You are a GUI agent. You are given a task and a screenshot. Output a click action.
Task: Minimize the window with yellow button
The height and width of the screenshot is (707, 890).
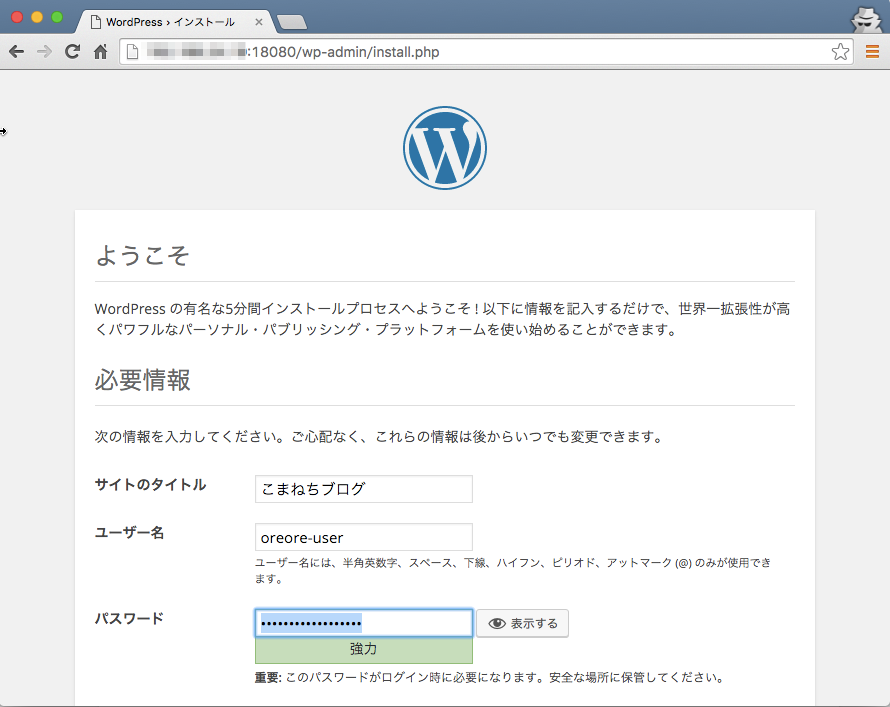point(37,17)
